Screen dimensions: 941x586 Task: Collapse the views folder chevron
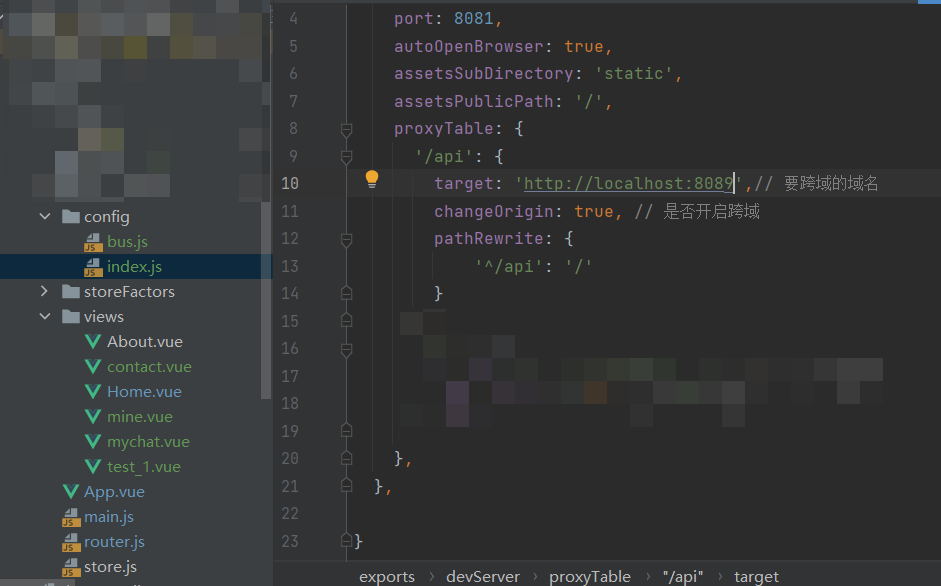(45, 316)
